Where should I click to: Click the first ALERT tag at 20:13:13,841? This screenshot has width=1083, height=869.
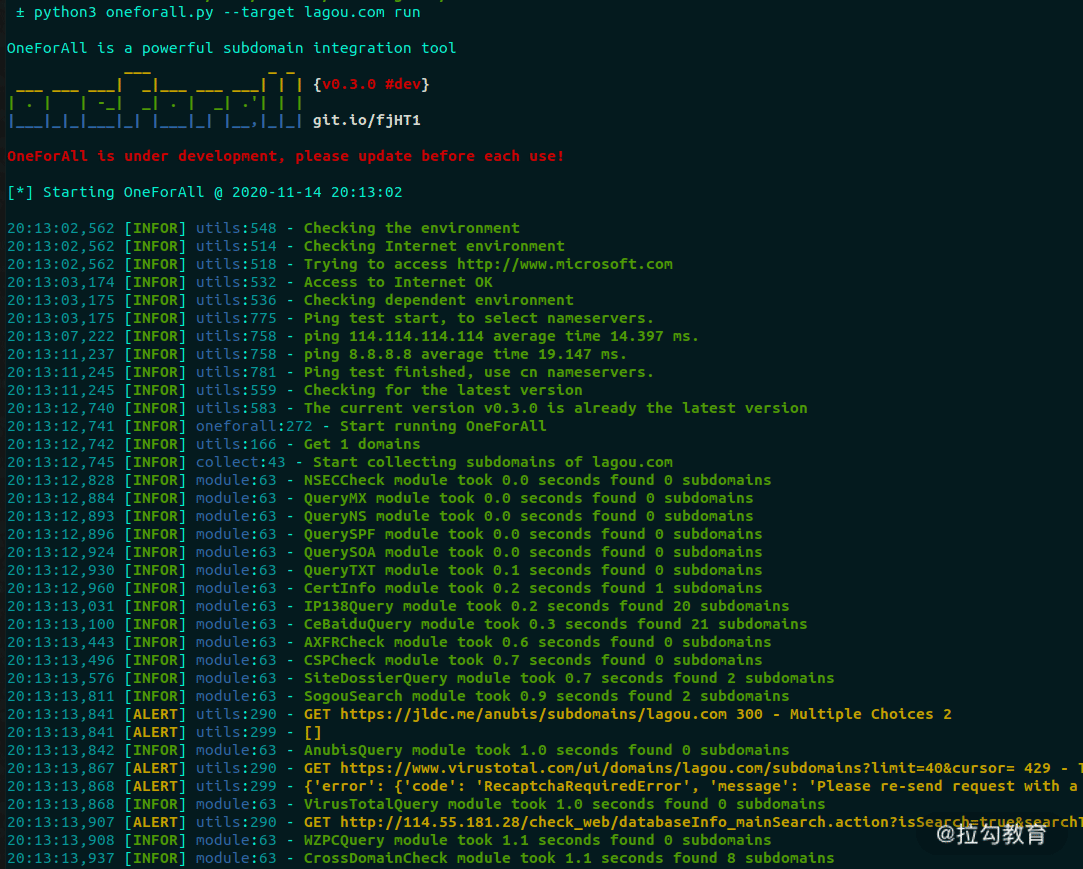155,714
